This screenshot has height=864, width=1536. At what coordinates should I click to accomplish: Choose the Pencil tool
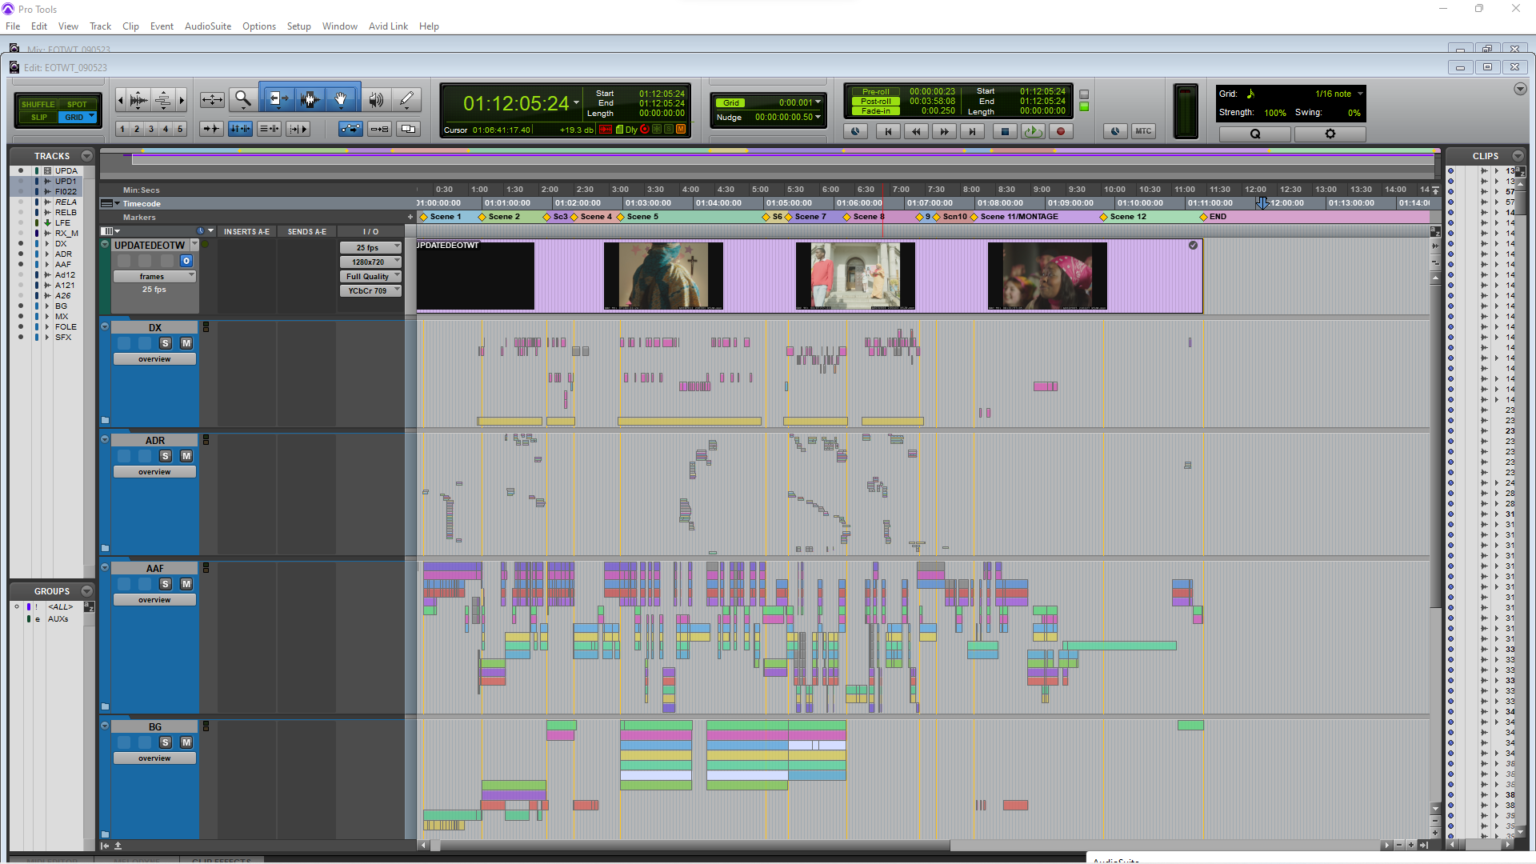pos(406,99)
